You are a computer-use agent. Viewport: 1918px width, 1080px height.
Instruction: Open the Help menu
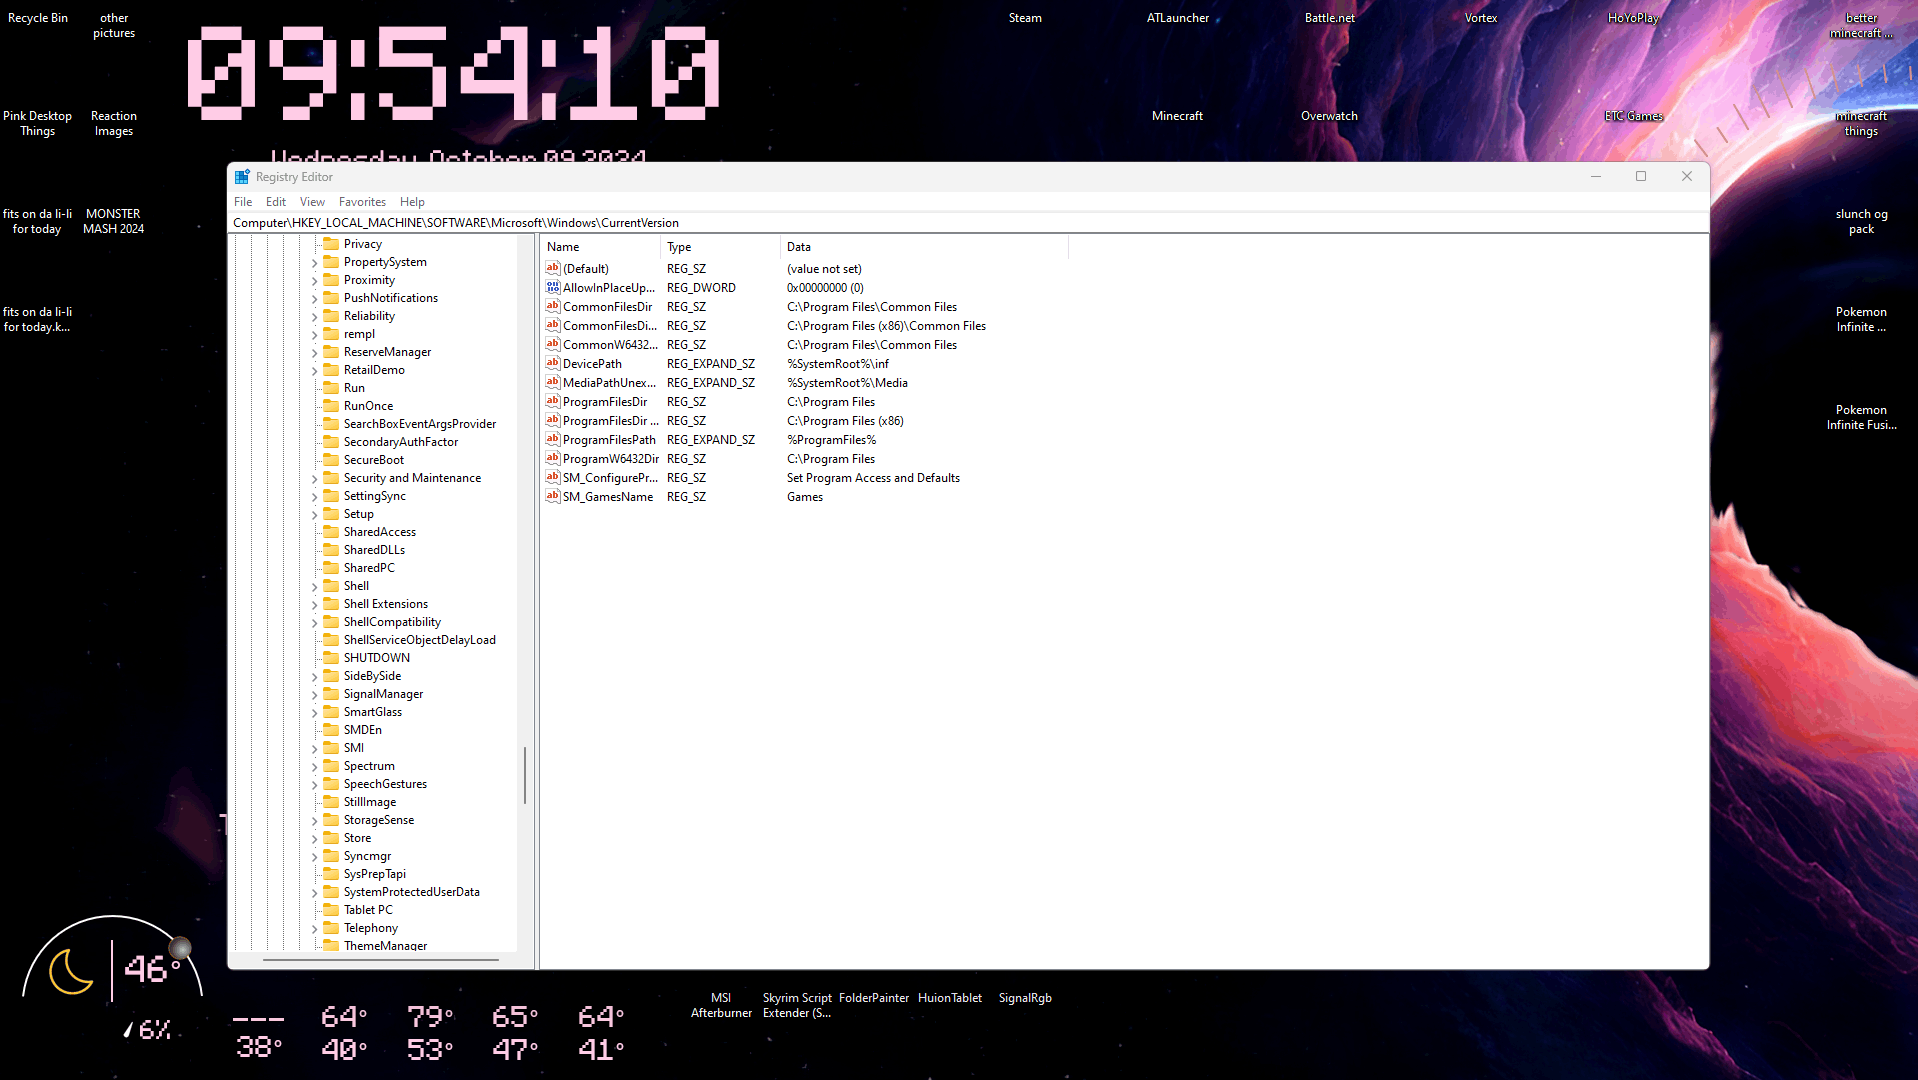pos(412,202)
